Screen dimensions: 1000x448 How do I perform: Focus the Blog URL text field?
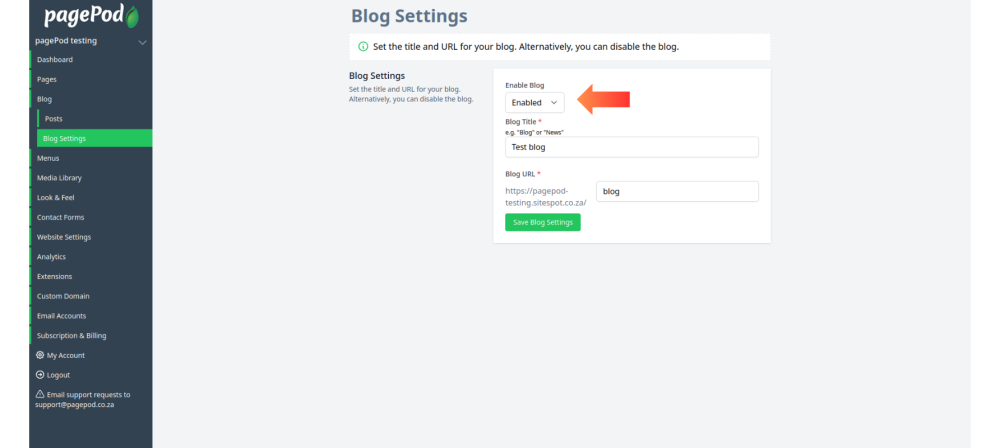click(x=677, y=191)
